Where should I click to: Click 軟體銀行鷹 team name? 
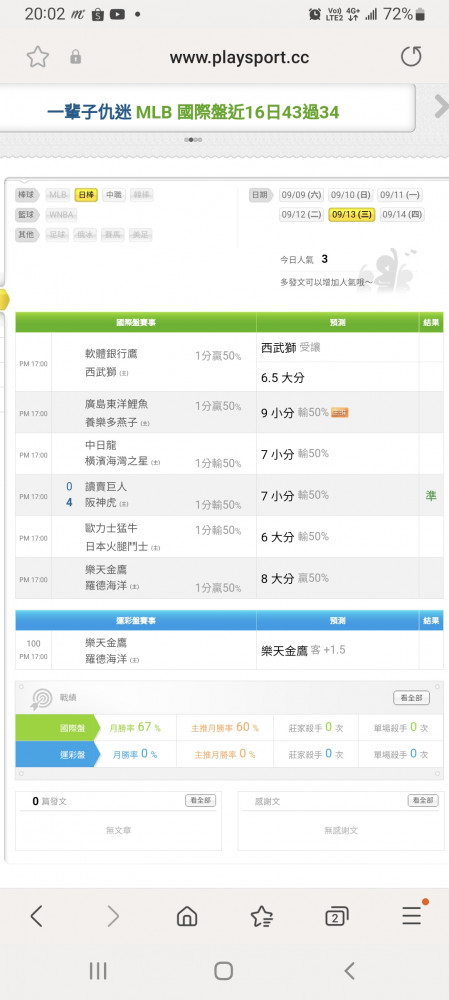point(111,353)
